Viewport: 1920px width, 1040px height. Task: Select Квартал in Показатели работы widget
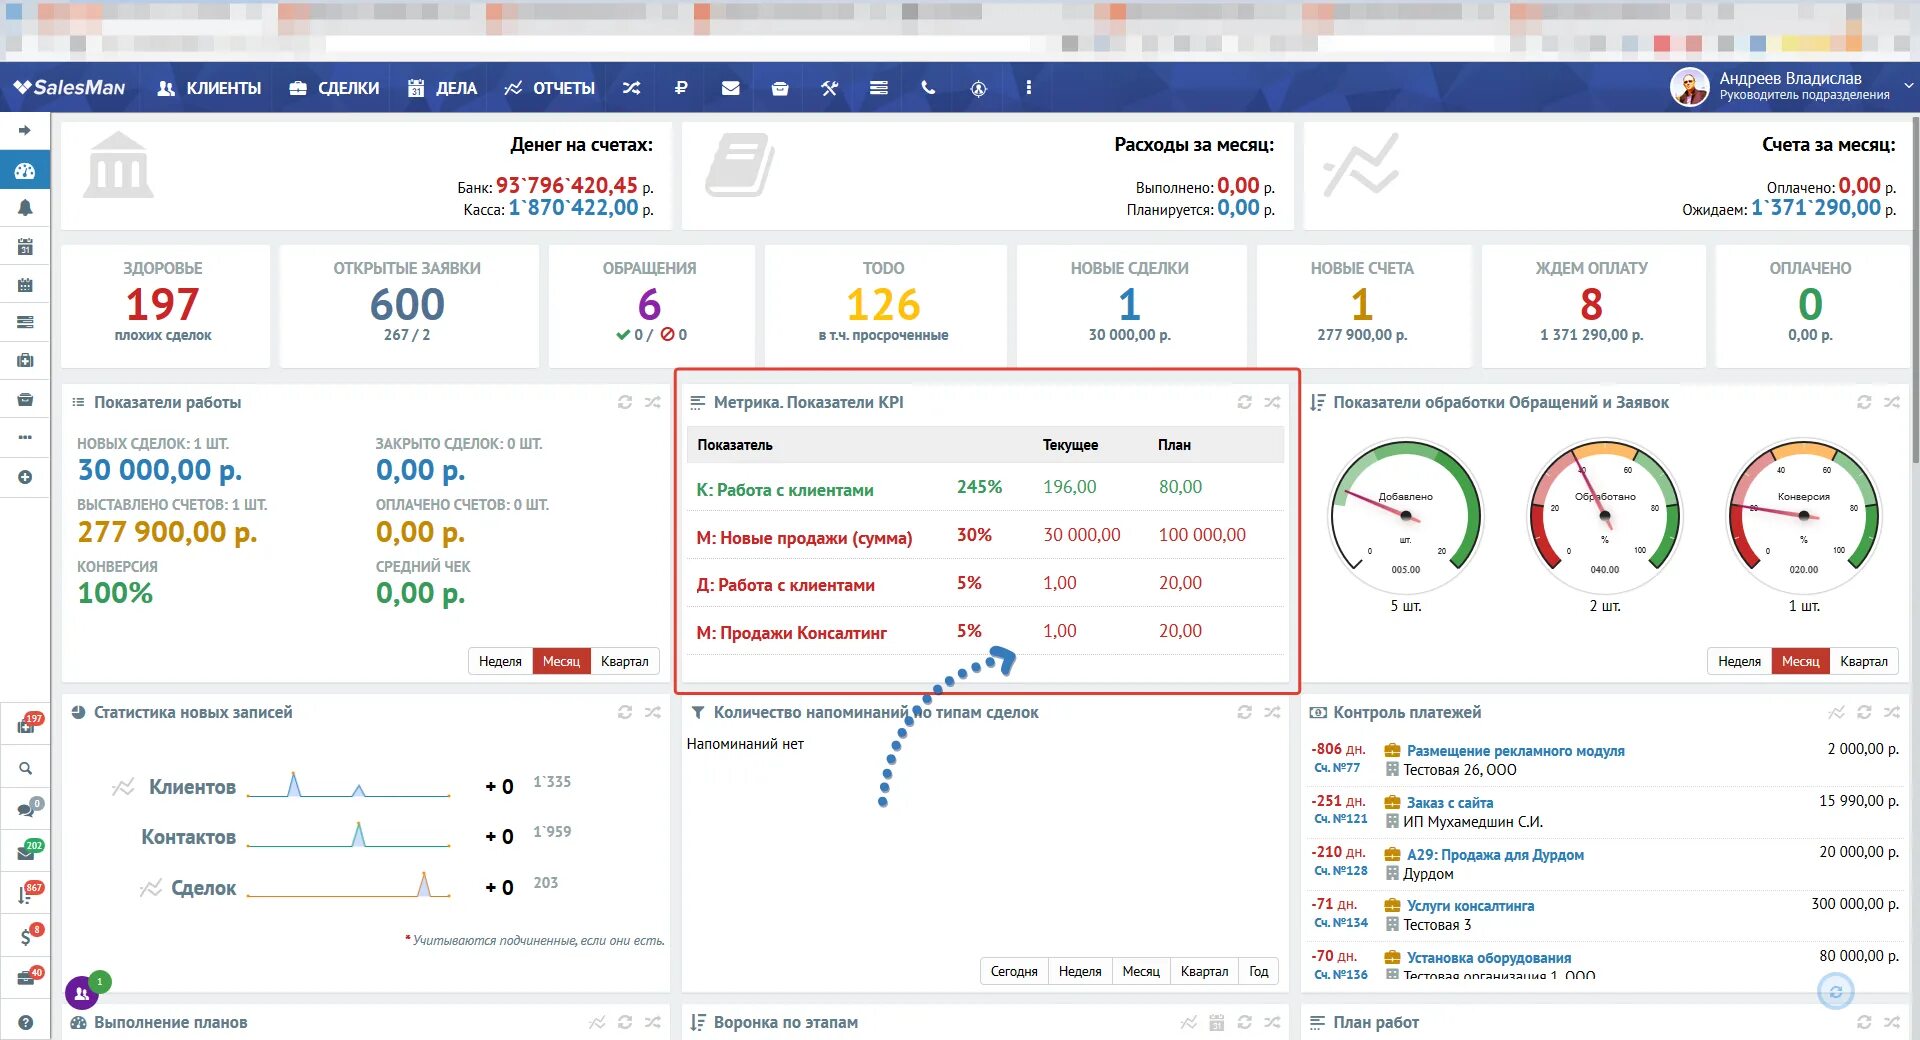624,661
